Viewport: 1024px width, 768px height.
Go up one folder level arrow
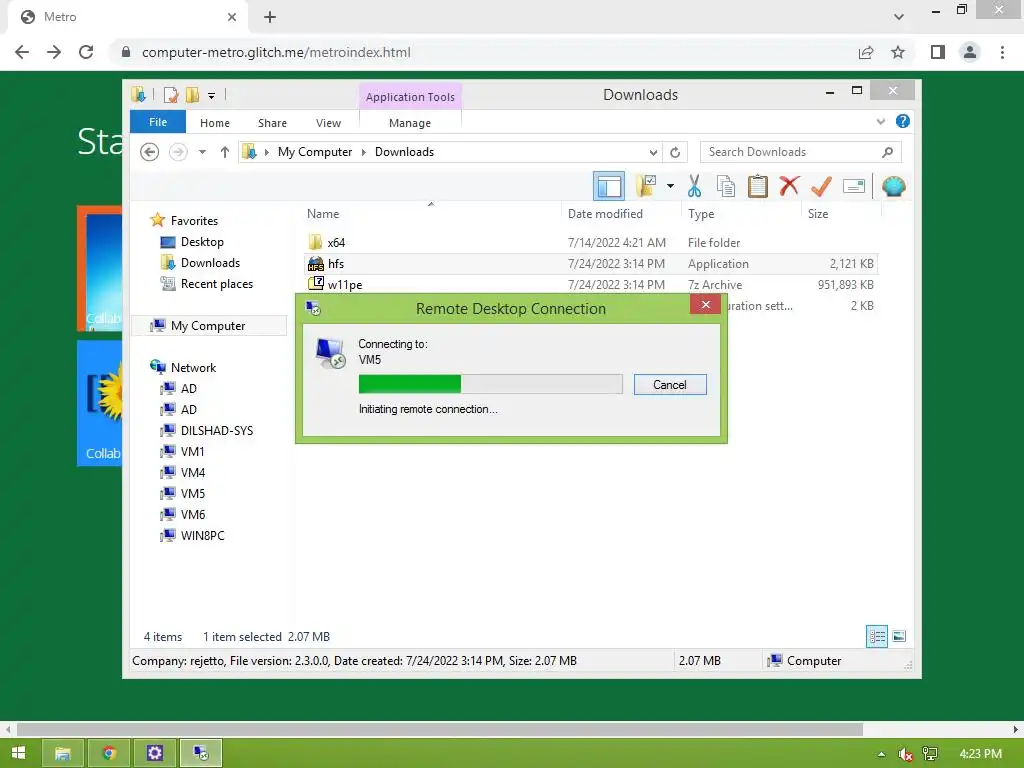click(x=225, y=152)
